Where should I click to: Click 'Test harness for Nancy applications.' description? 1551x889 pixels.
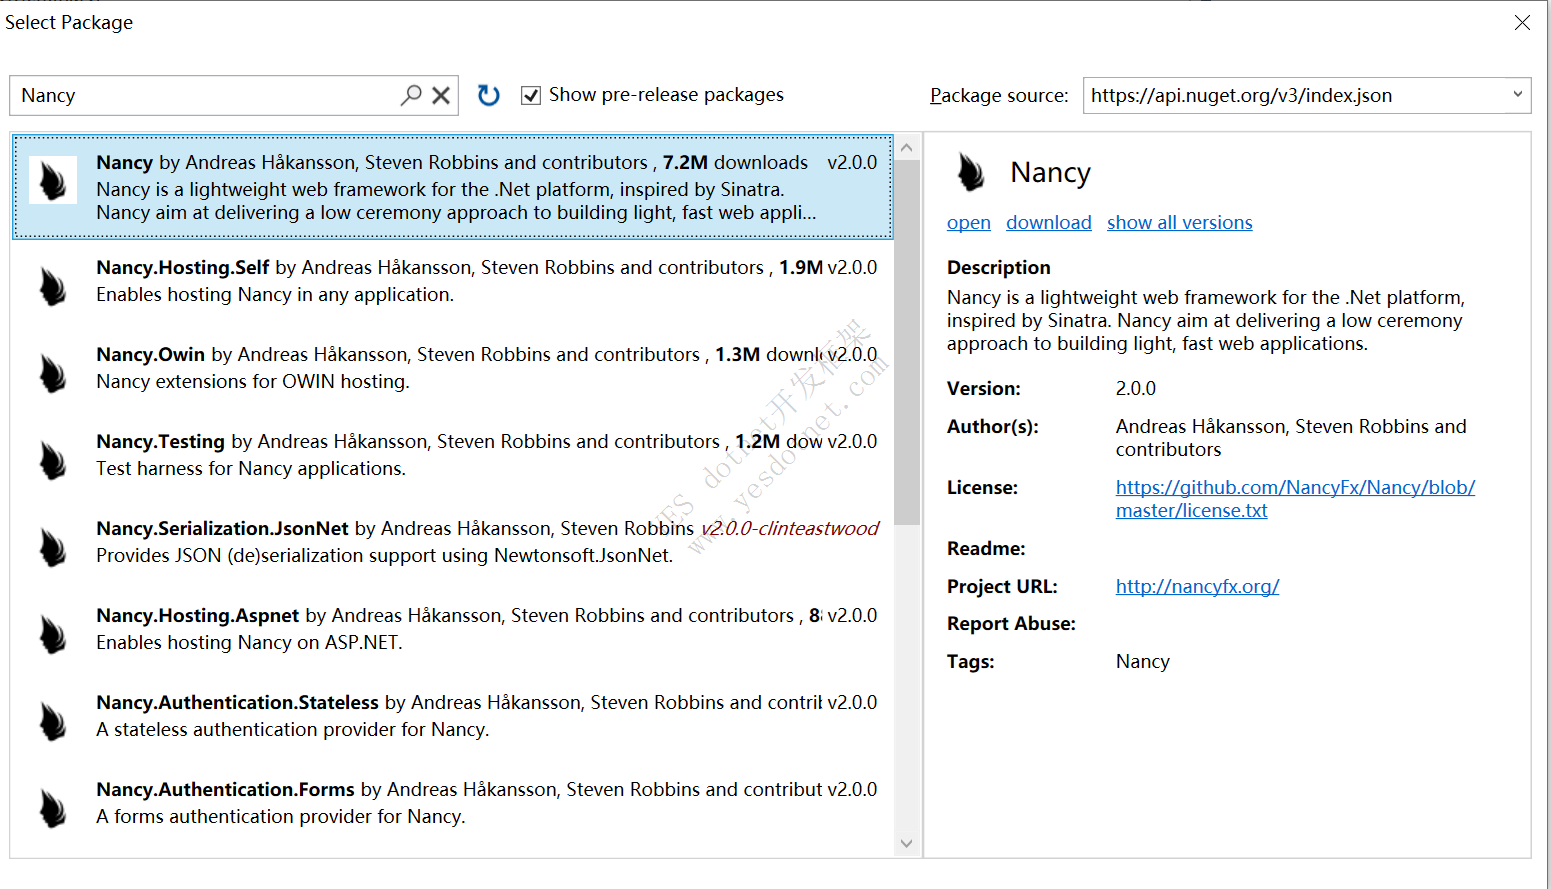click(251, 468)
